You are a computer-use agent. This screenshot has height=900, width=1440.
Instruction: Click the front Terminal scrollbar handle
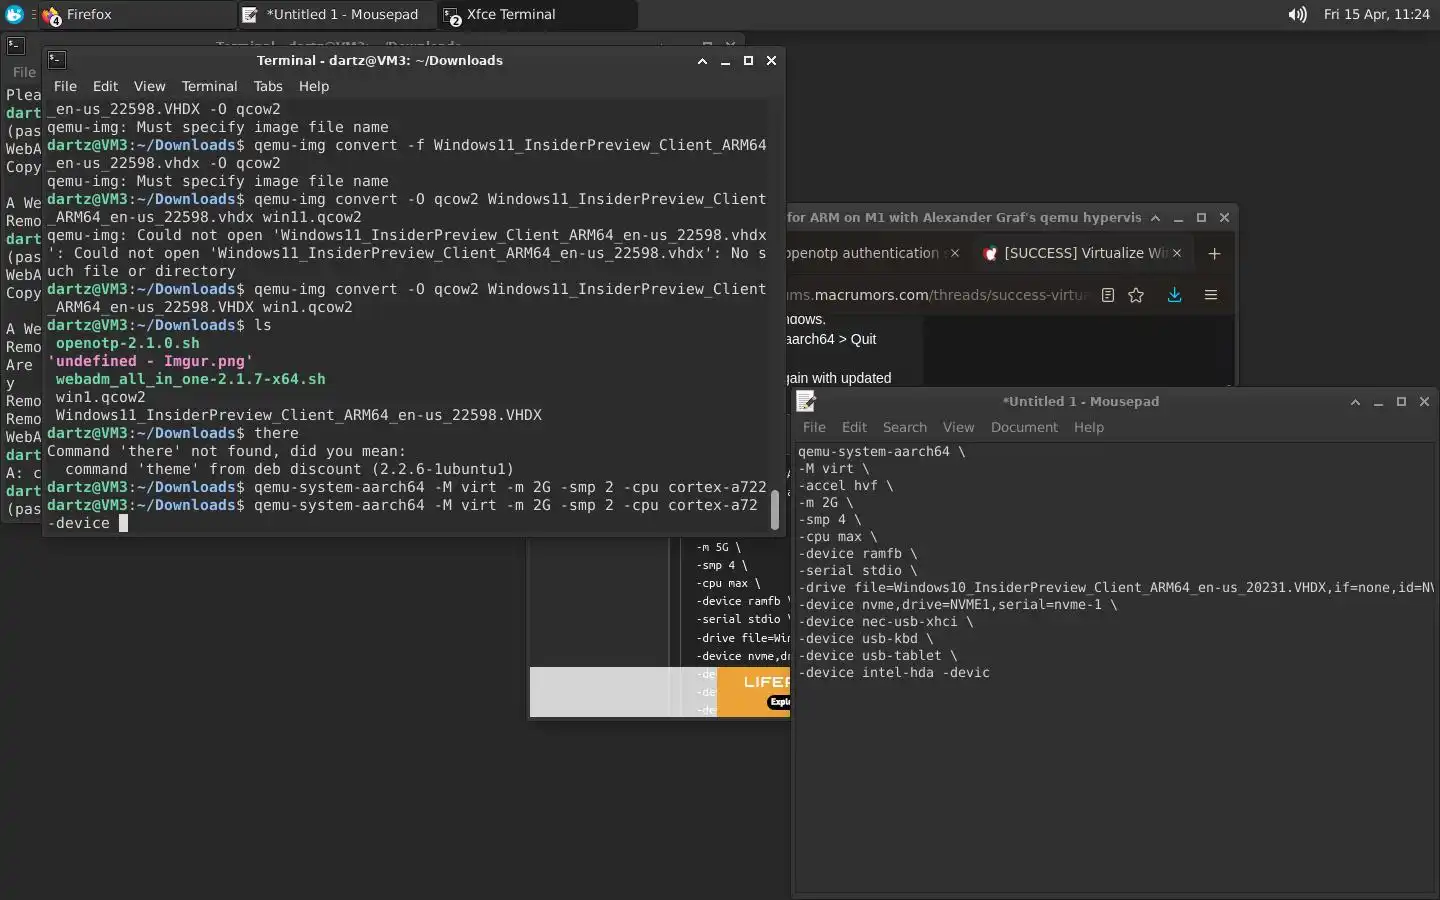[774, 510]
